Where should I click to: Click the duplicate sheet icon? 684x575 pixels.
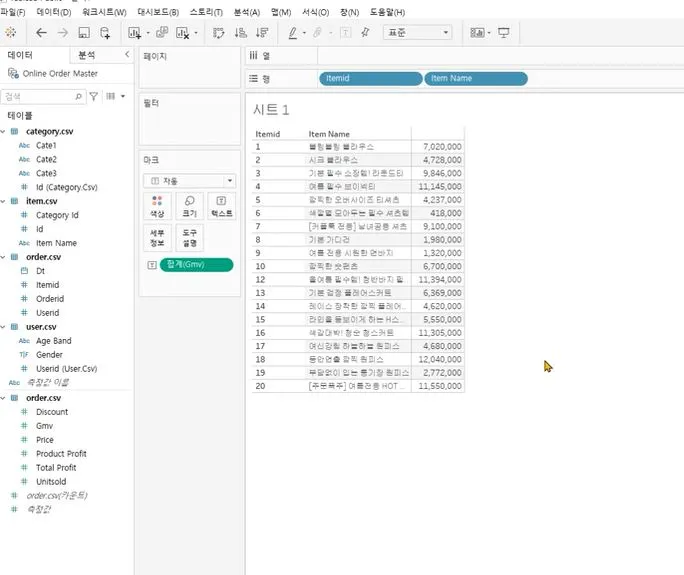pyautogui.click(x=162, y=33)
